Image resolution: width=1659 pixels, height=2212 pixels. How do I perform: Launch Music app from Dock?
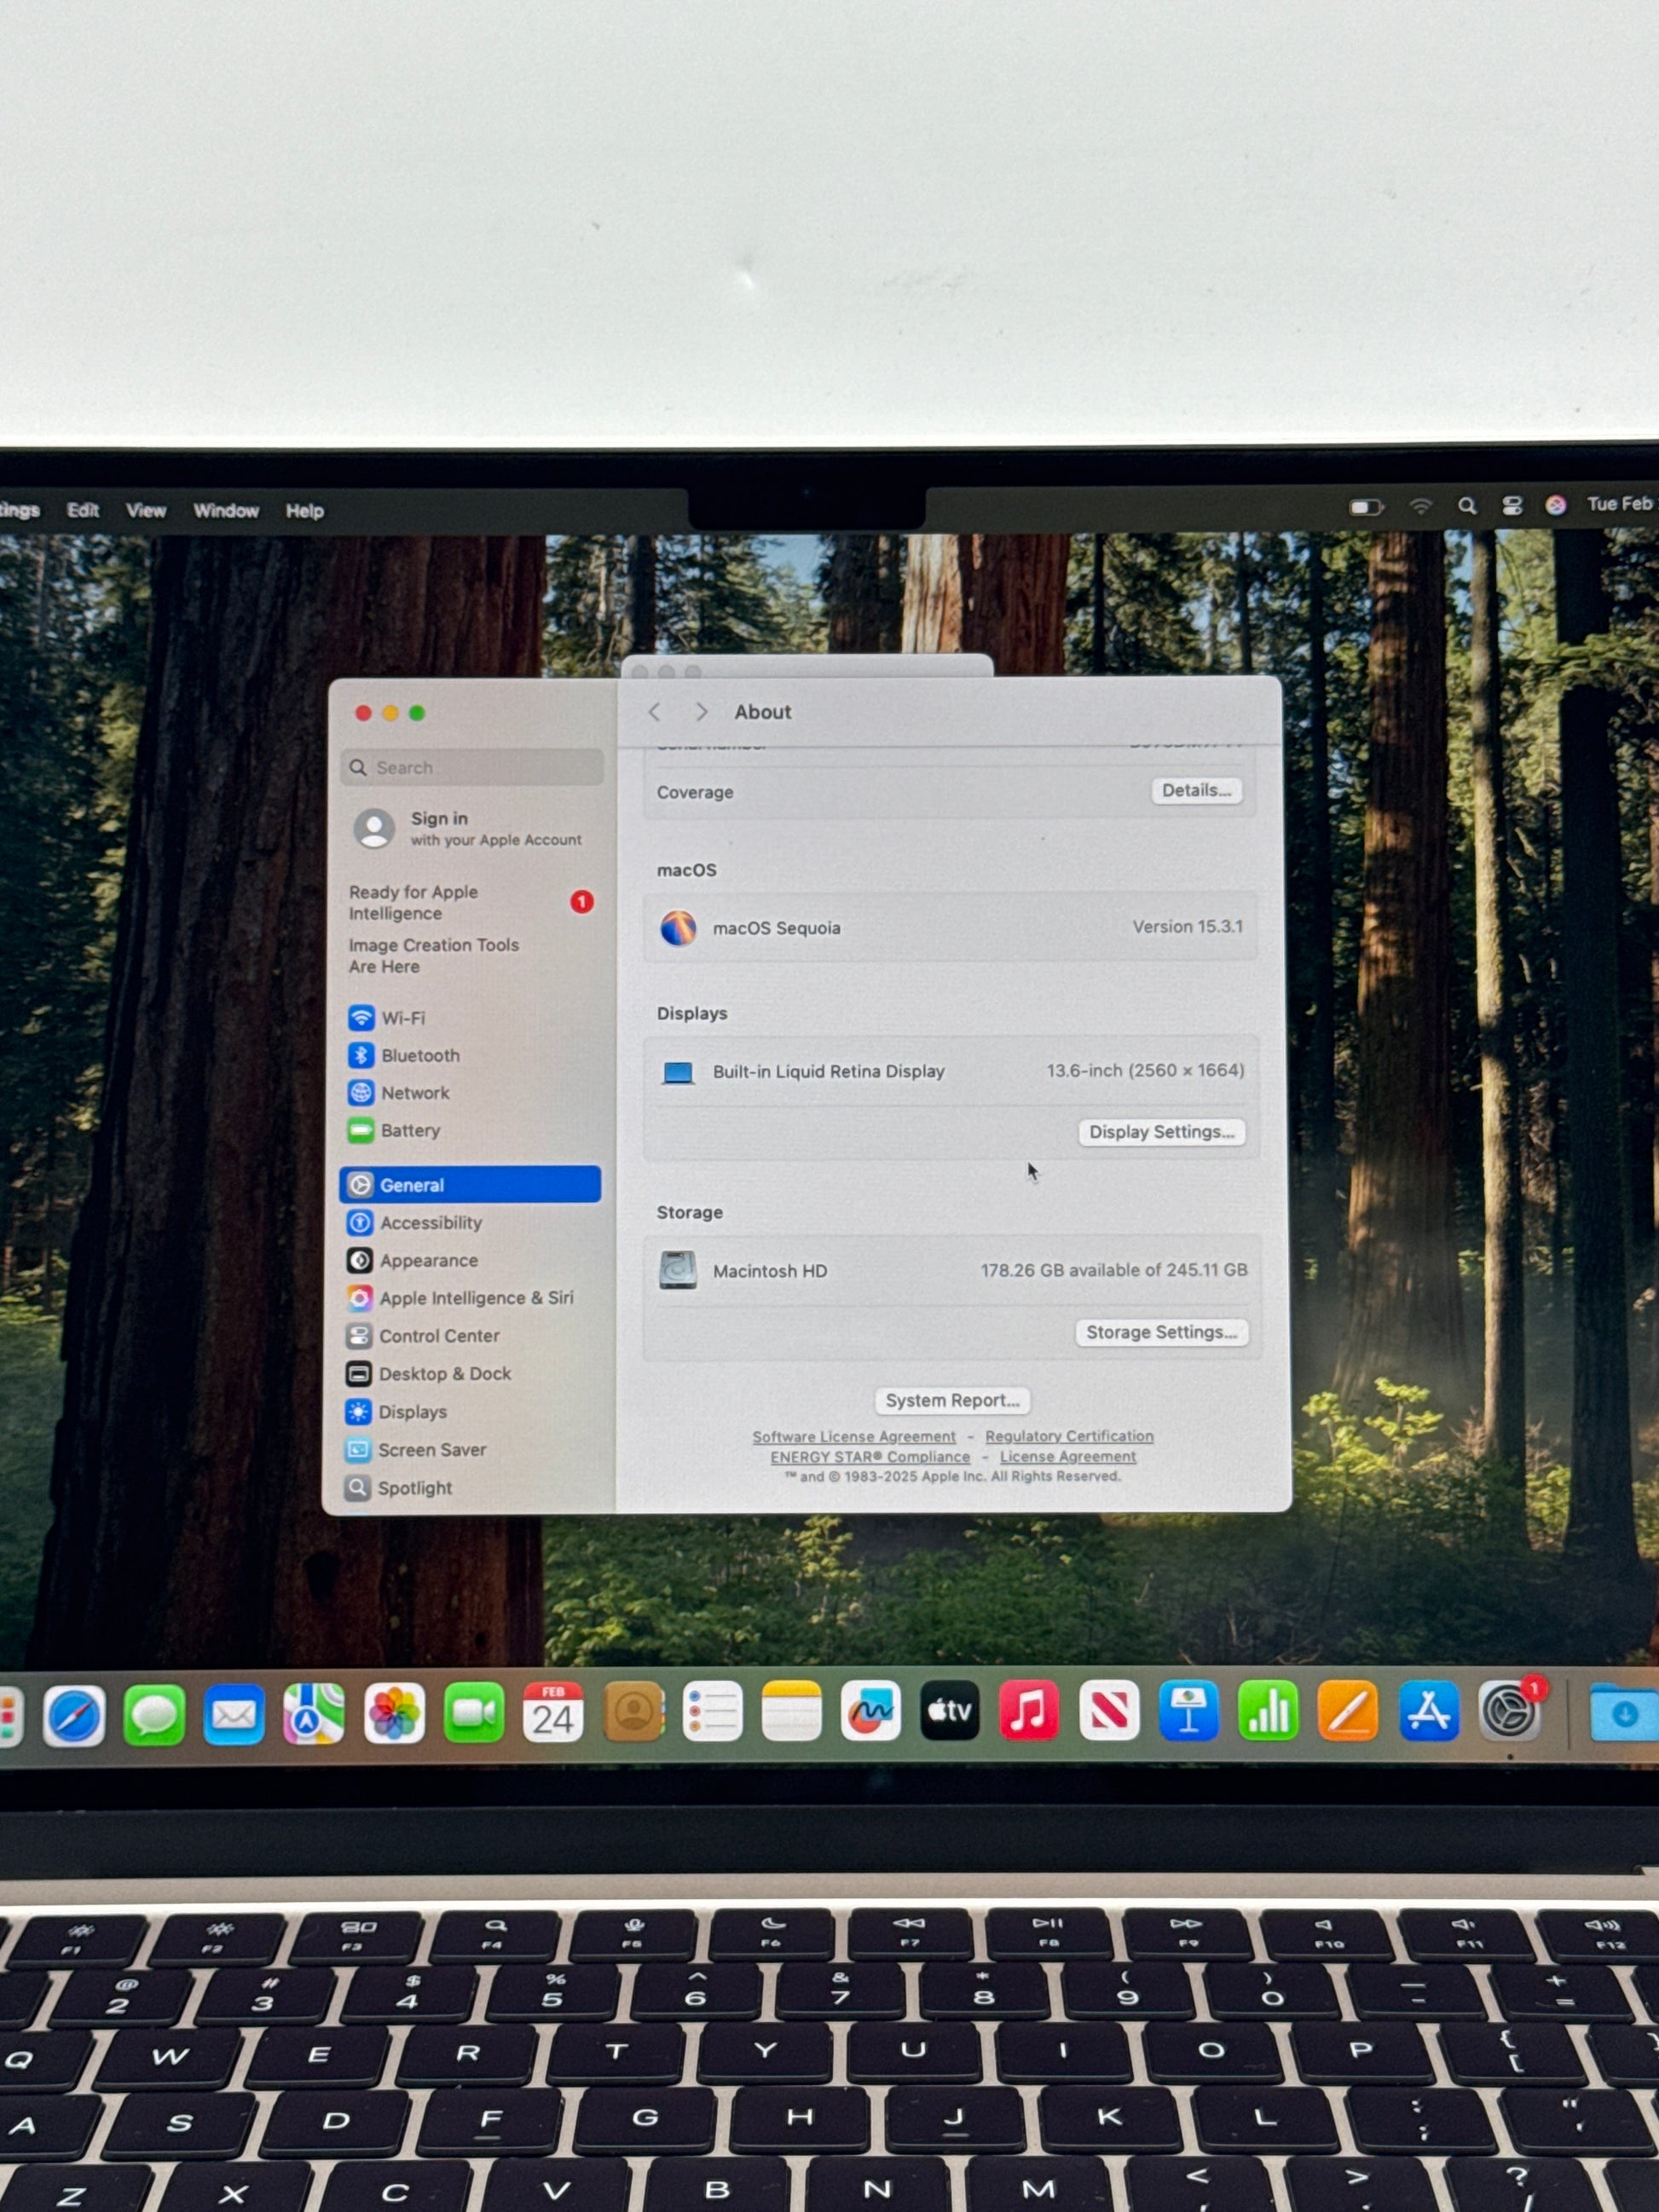point(1028,1712)
